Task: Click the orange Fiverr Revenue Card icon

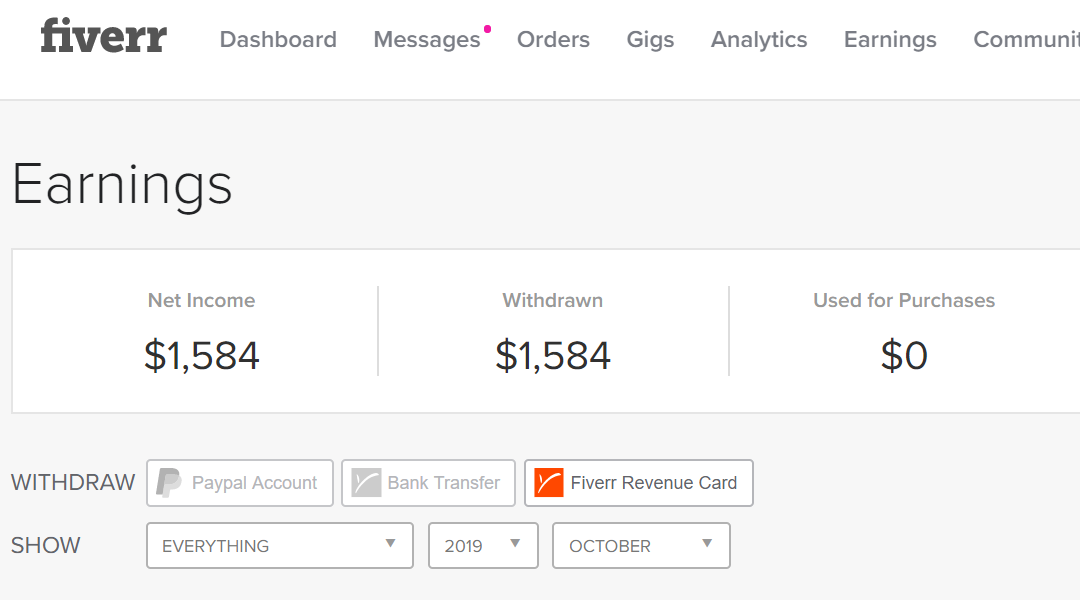Action: [x=549, y=482]
